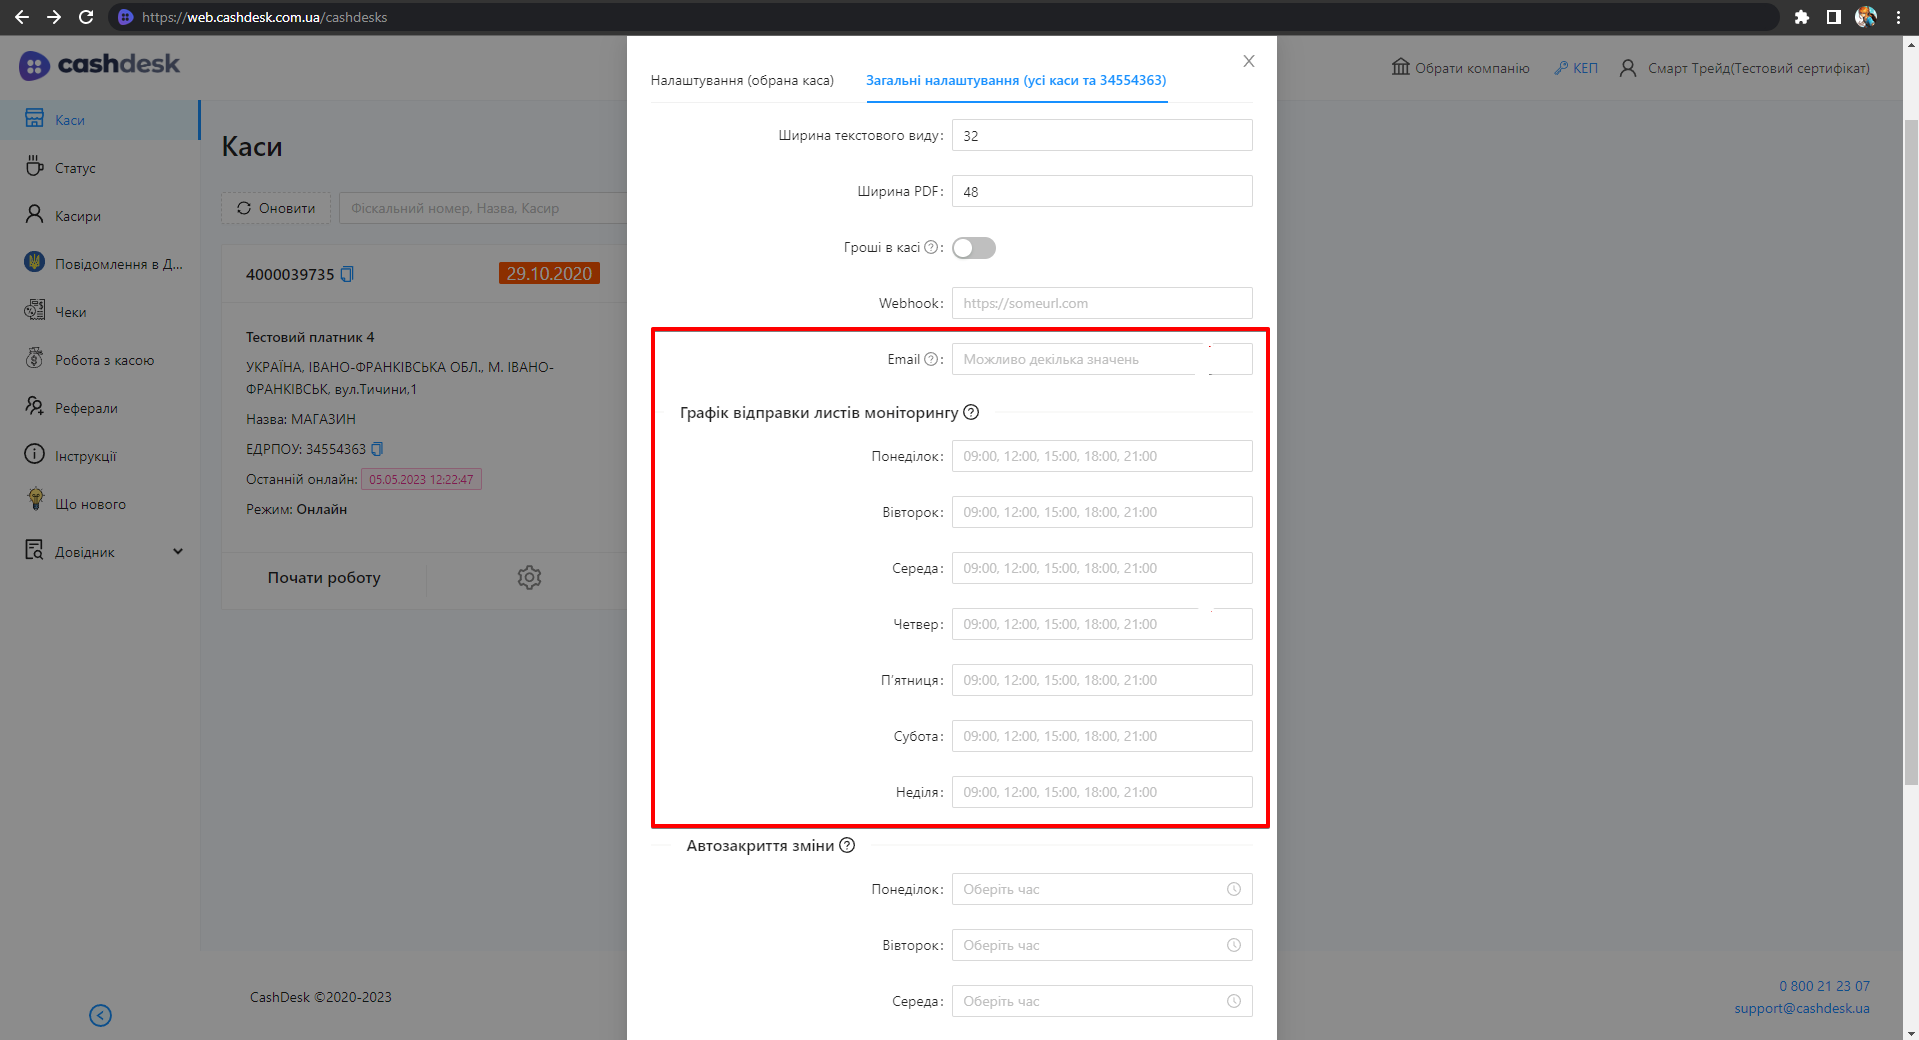Open Понеділок auto-close time picker
This screenshot has width=1919, height=1040.
1101,889
